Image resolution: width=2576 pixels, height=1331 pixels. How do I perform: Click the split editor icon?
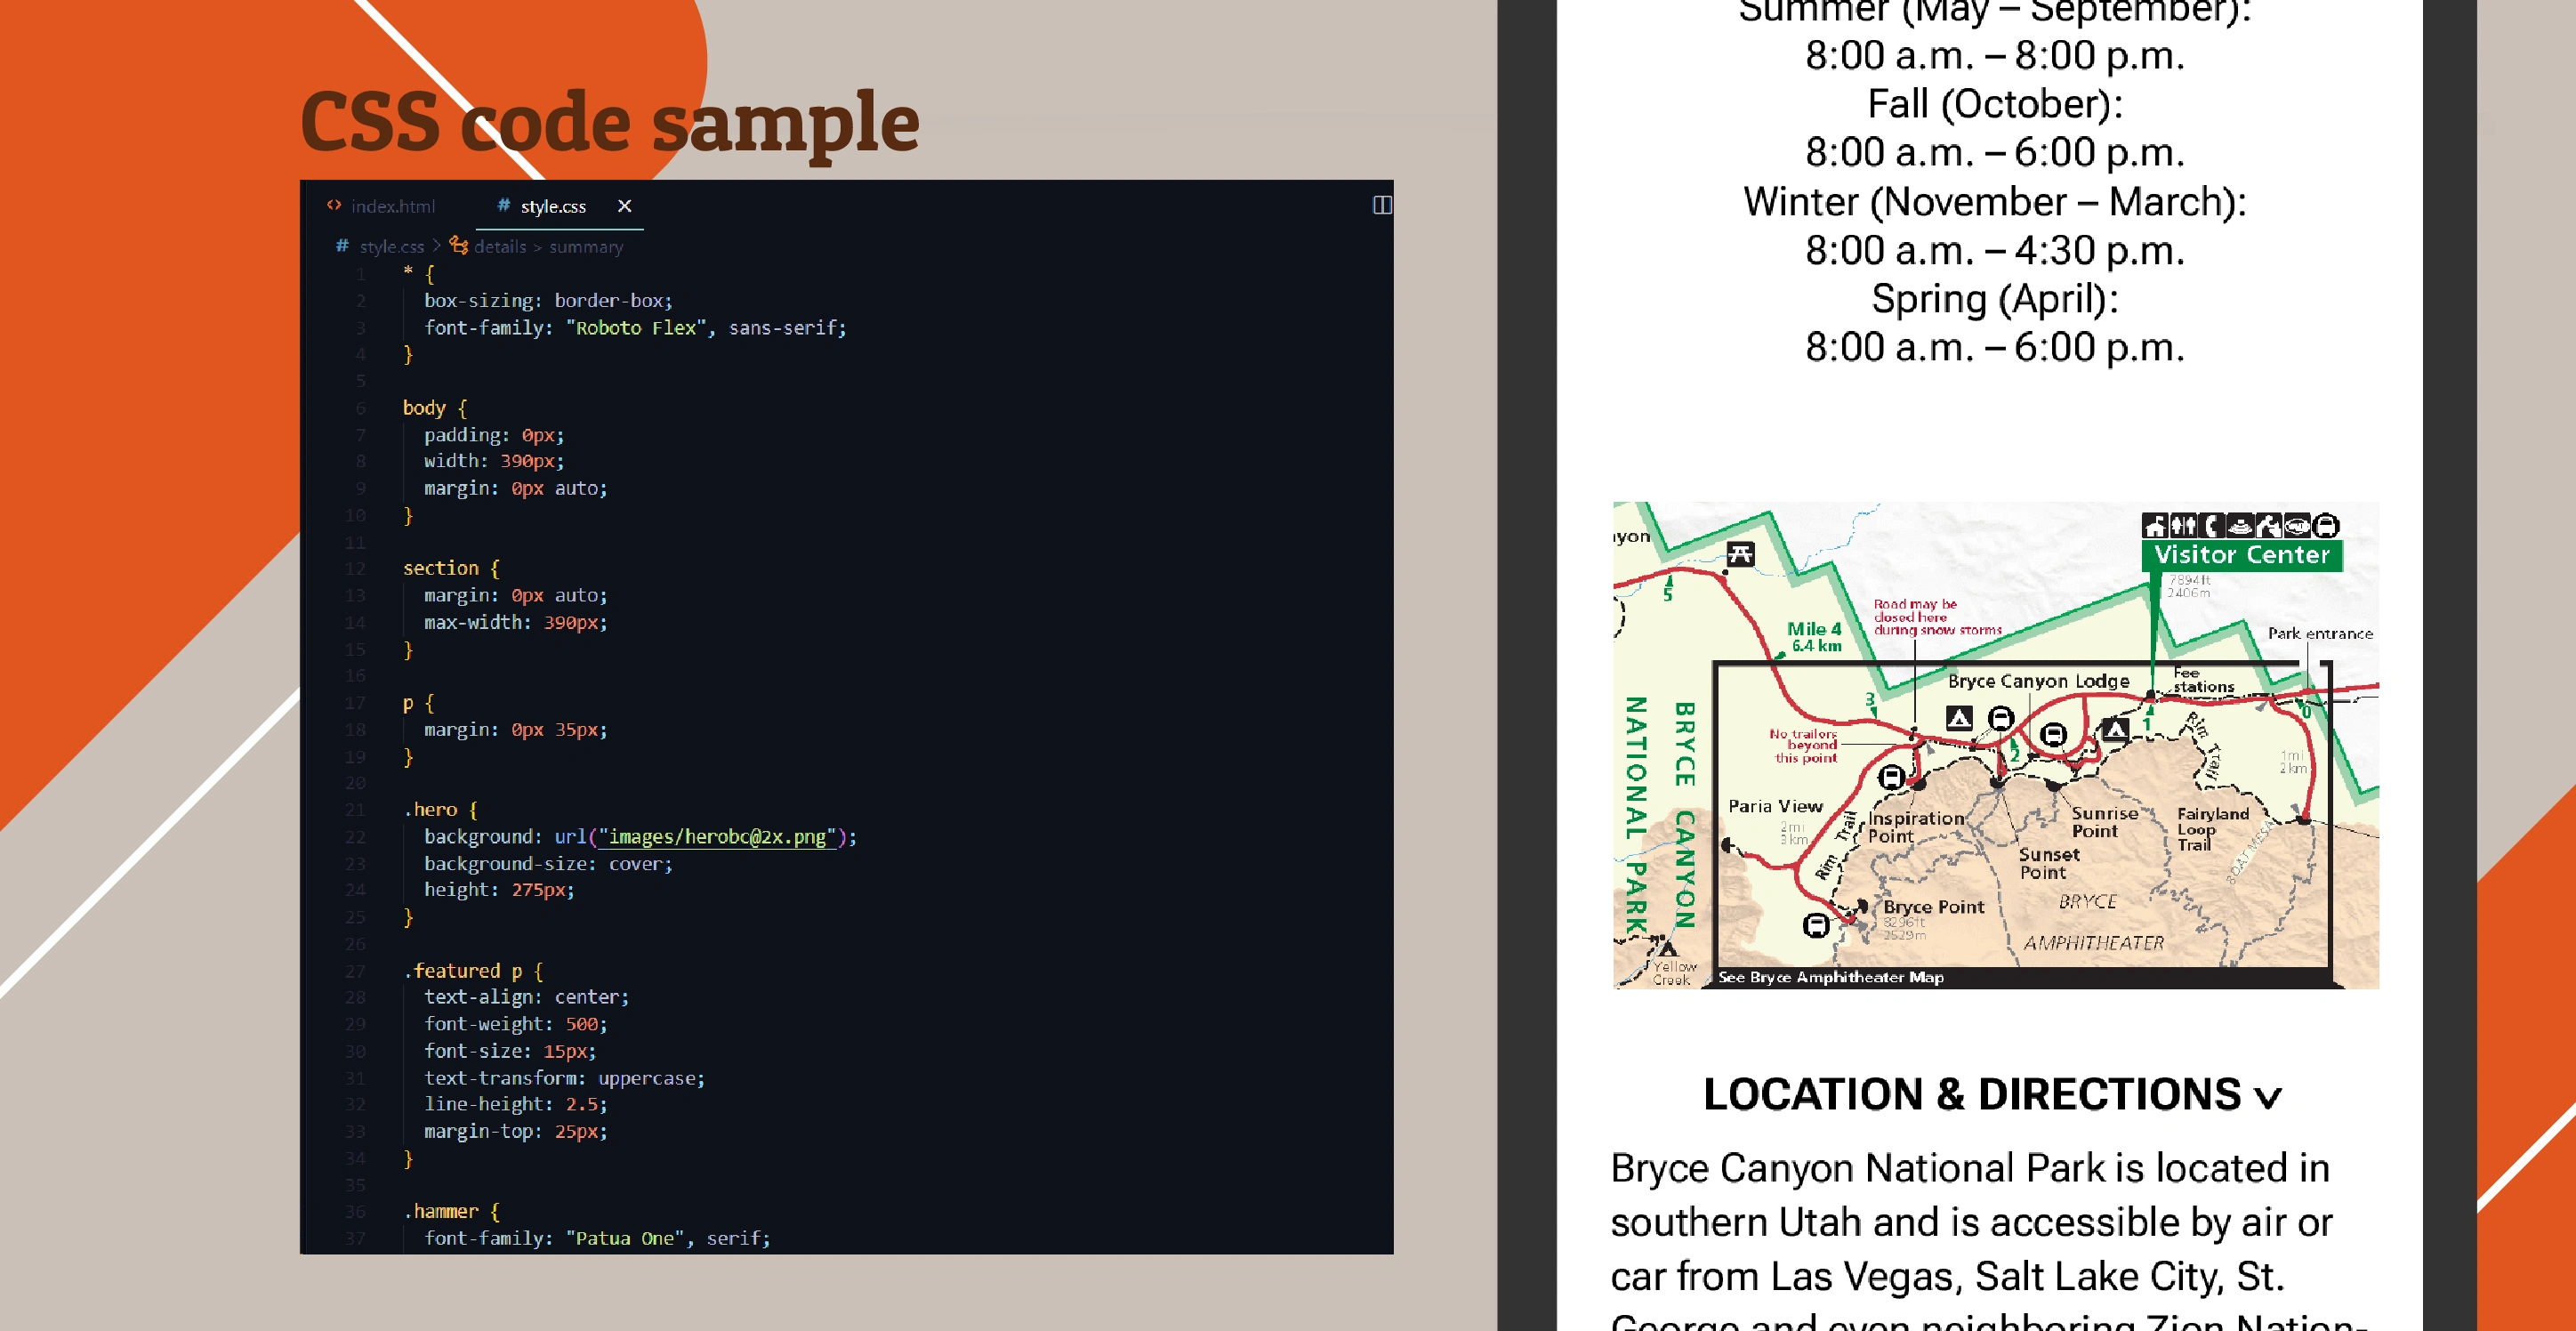point(1381,205)
